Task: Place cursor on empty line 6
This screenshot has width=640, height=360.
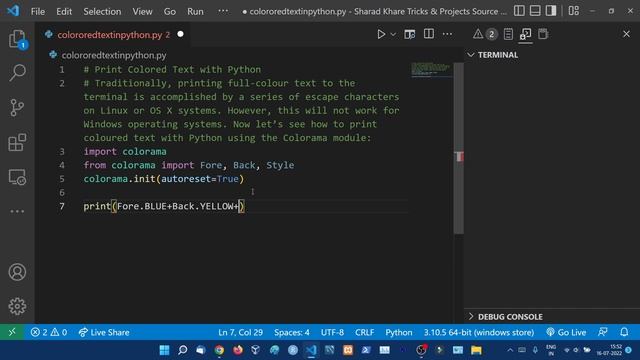Action: click(245, 192)
